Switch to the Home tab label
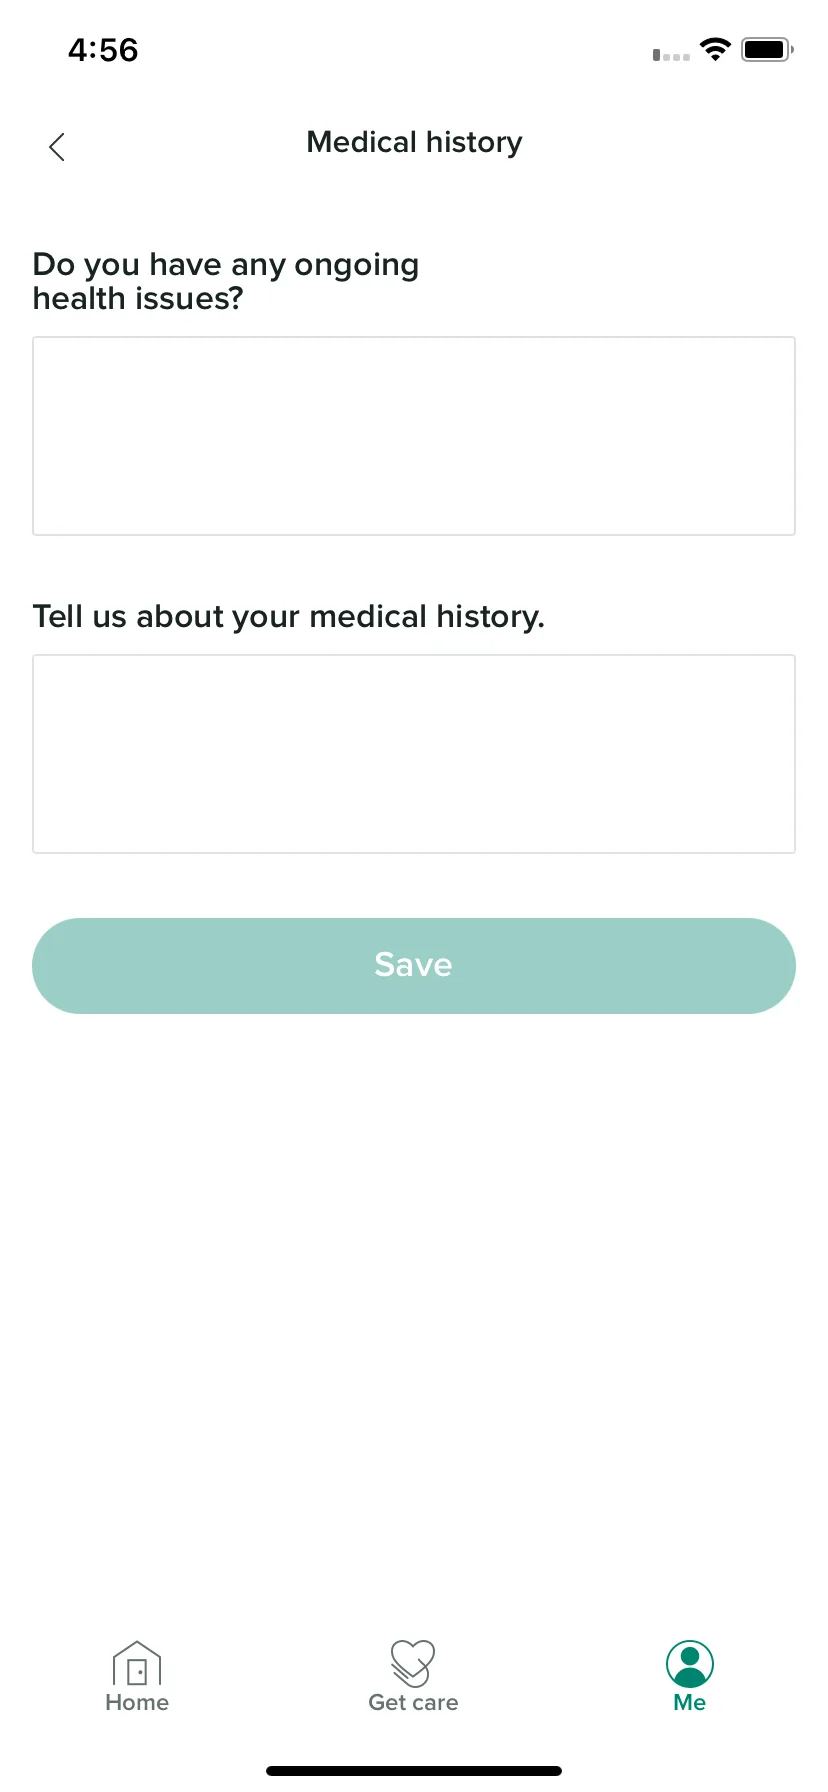The height and width of the screenshot is (1792, 828). click(137, 1702)
